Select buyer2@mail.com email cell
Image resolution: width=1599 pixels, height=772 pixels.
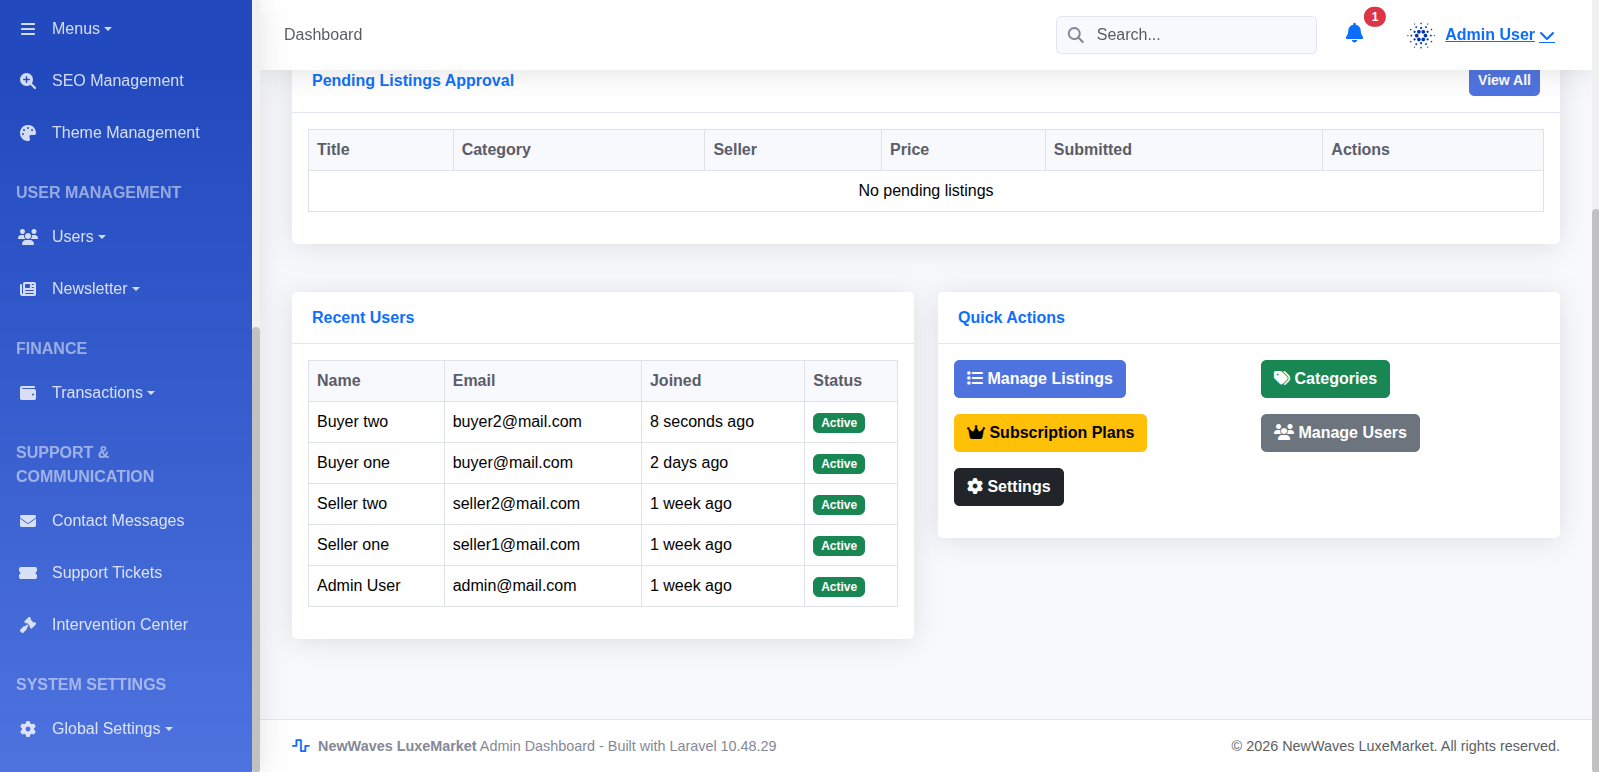tap(543, 422)
